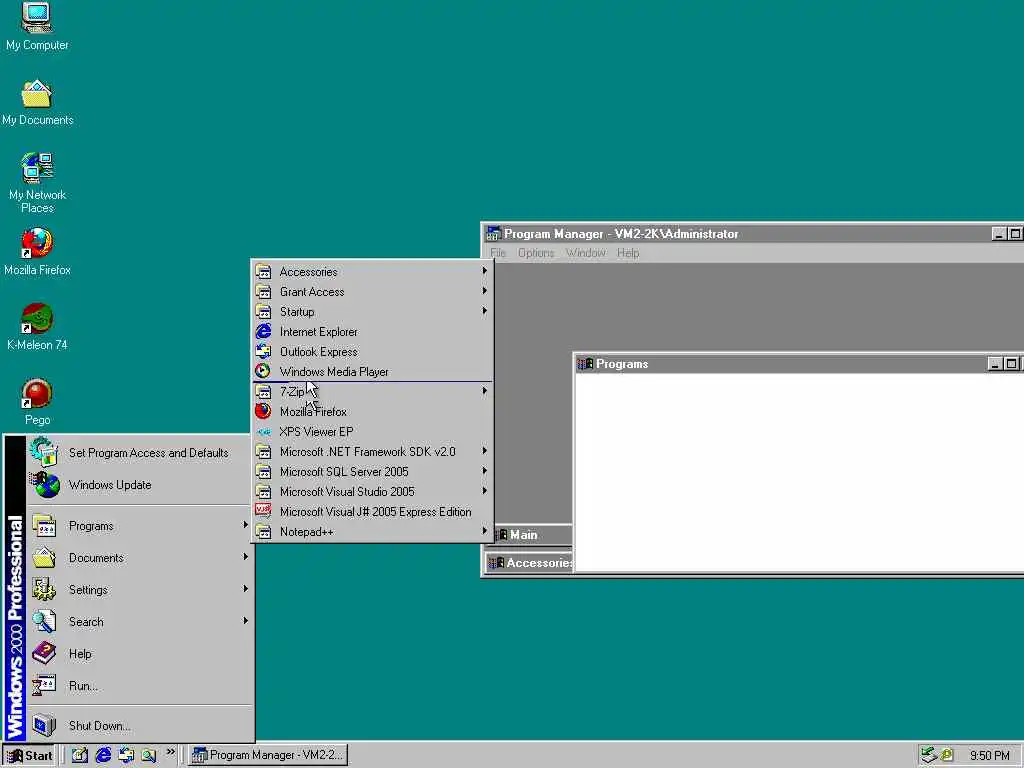Click the Run icon in Start menu
The width and height of the screenshot is (1024, 768).
pos(44,685)
